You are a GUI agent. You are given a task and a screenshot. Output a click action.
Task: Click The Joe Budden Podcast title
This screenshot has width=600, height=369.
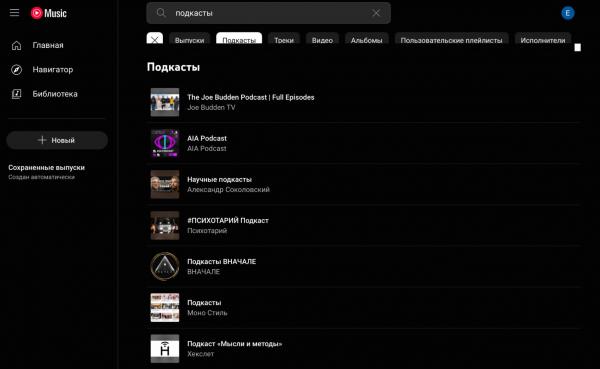pyautogui.click(x=251, y=97)
